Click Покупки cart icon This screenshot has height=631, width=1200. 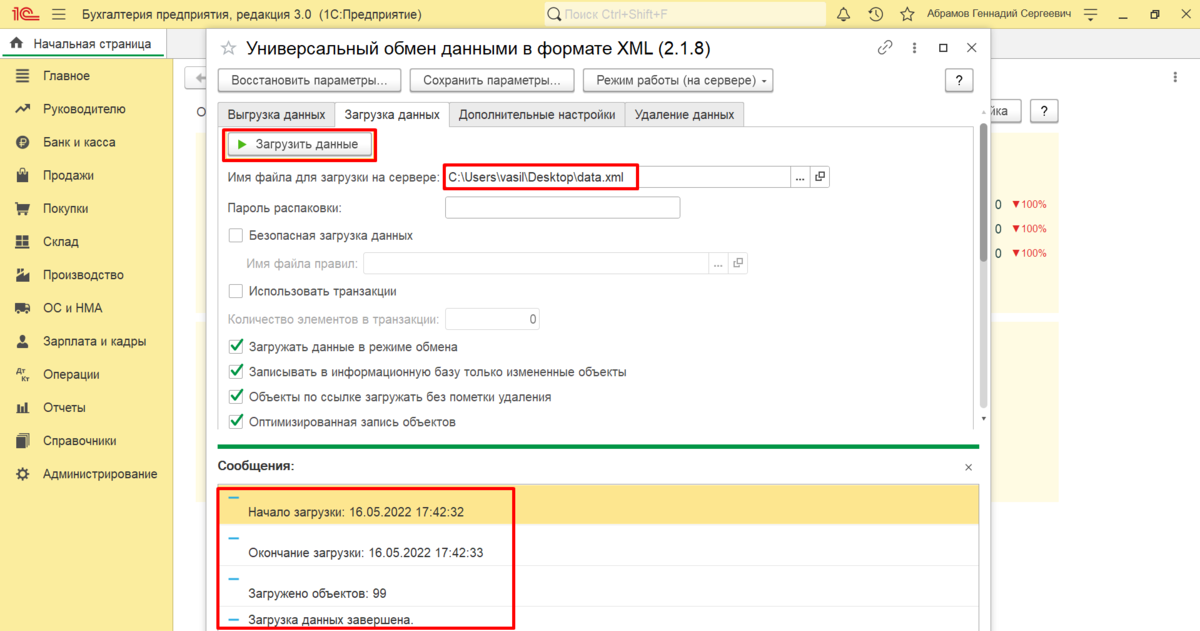coord(22,209)
